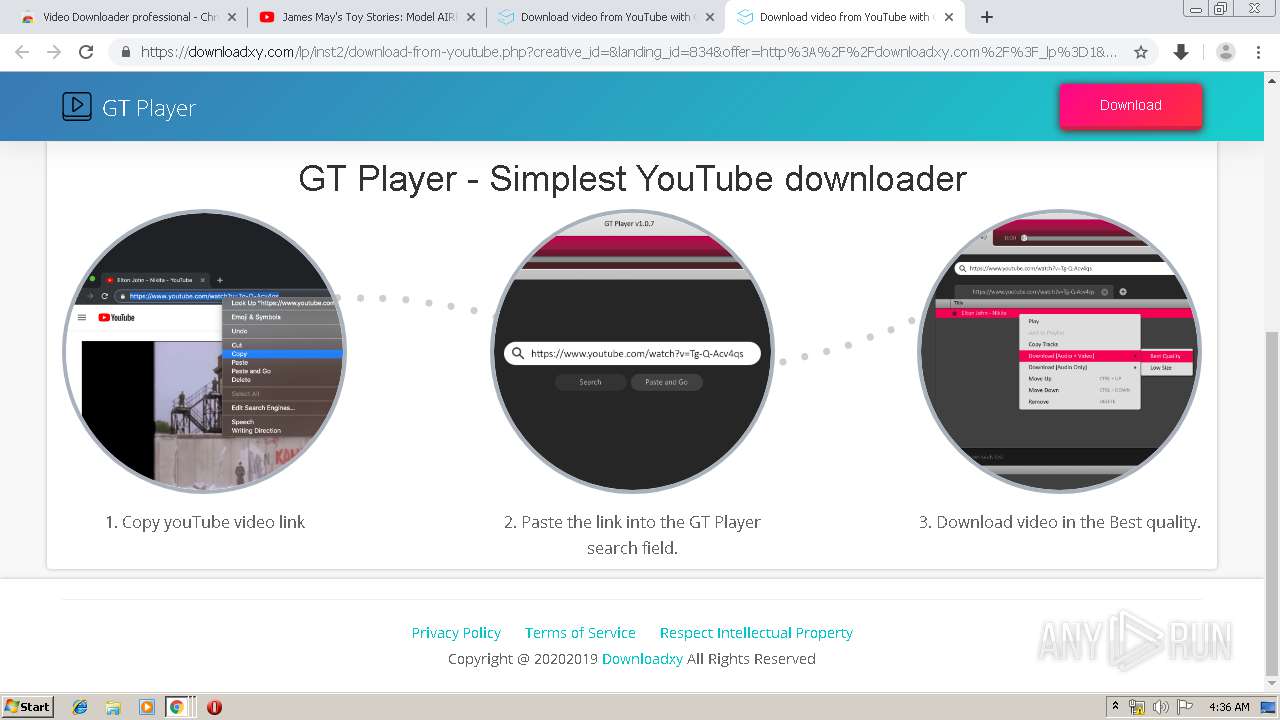Bookmark this page with star

tap(1141, 52)
